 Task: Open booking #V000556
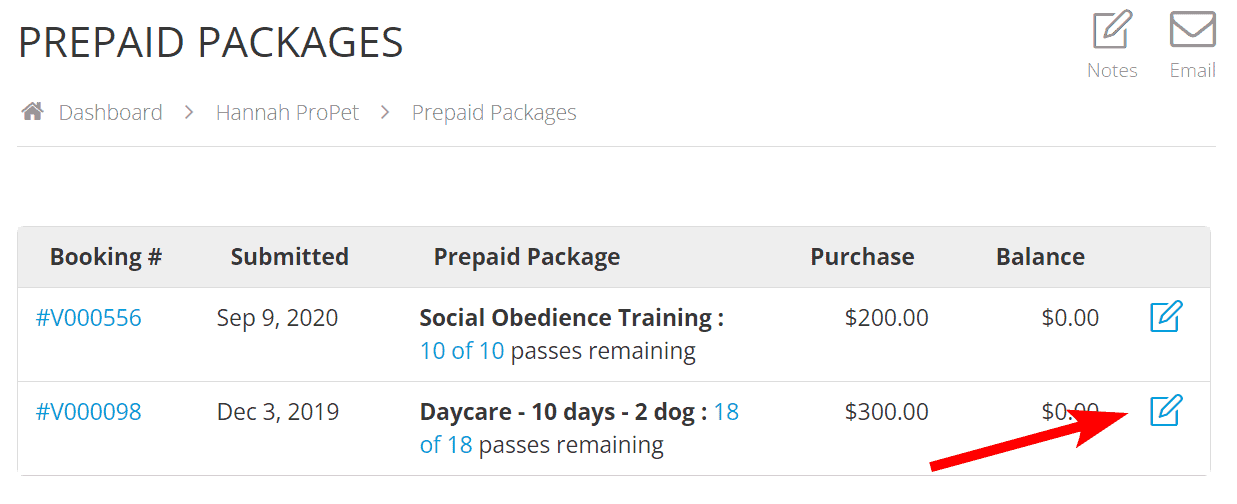tap(89, 318)
